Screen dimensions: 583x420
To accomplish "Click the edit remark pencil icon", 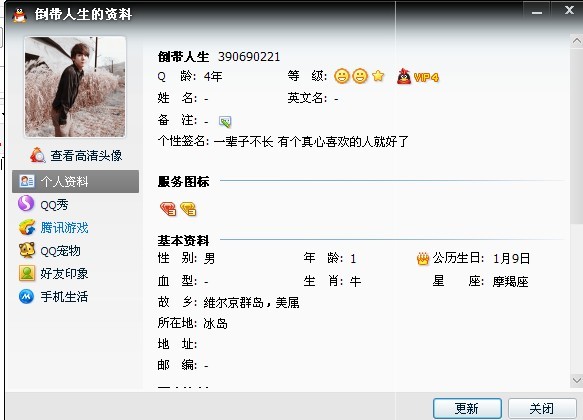I will click(x=225, y=121).
